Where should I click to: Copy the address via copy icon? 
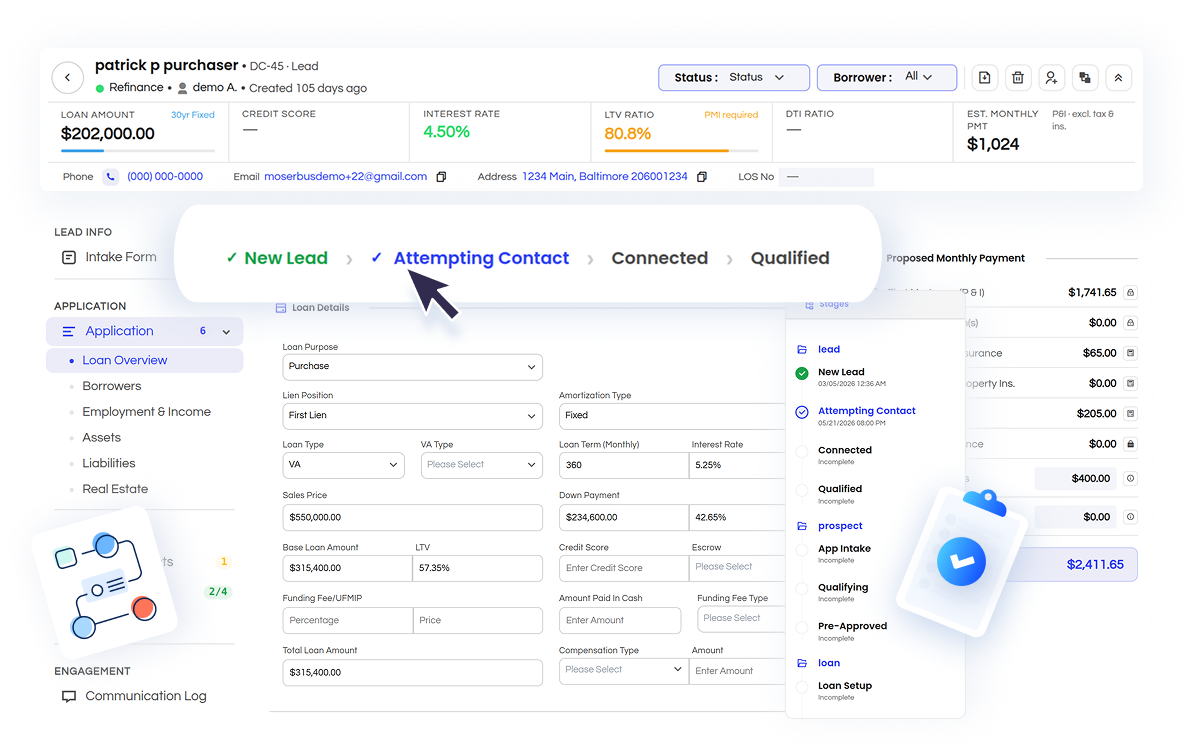pyautogui.click(x=702, y=177)
